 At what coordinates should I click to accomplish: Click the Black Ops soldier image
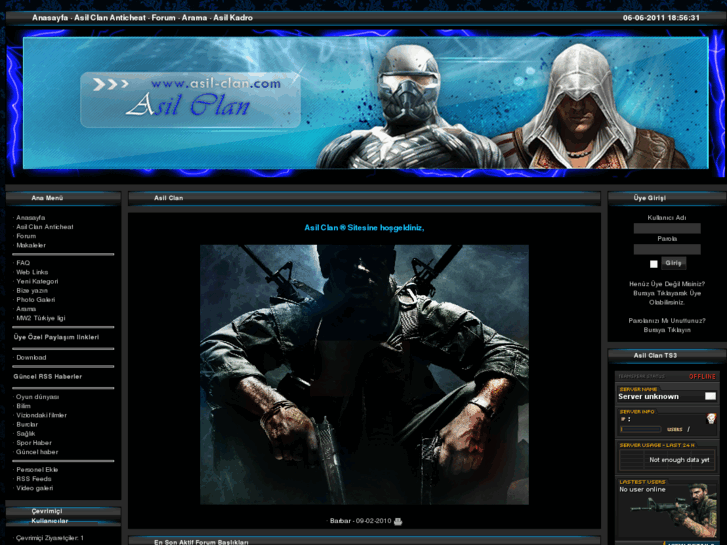[364, 375]
